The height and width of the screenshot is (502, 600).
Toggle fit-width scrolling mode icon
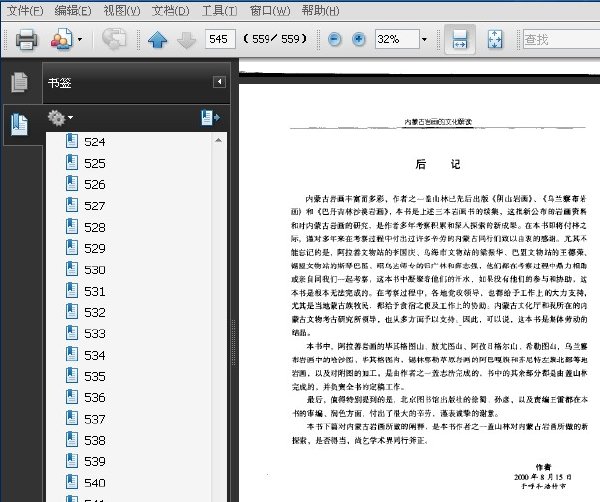point(460,39)
